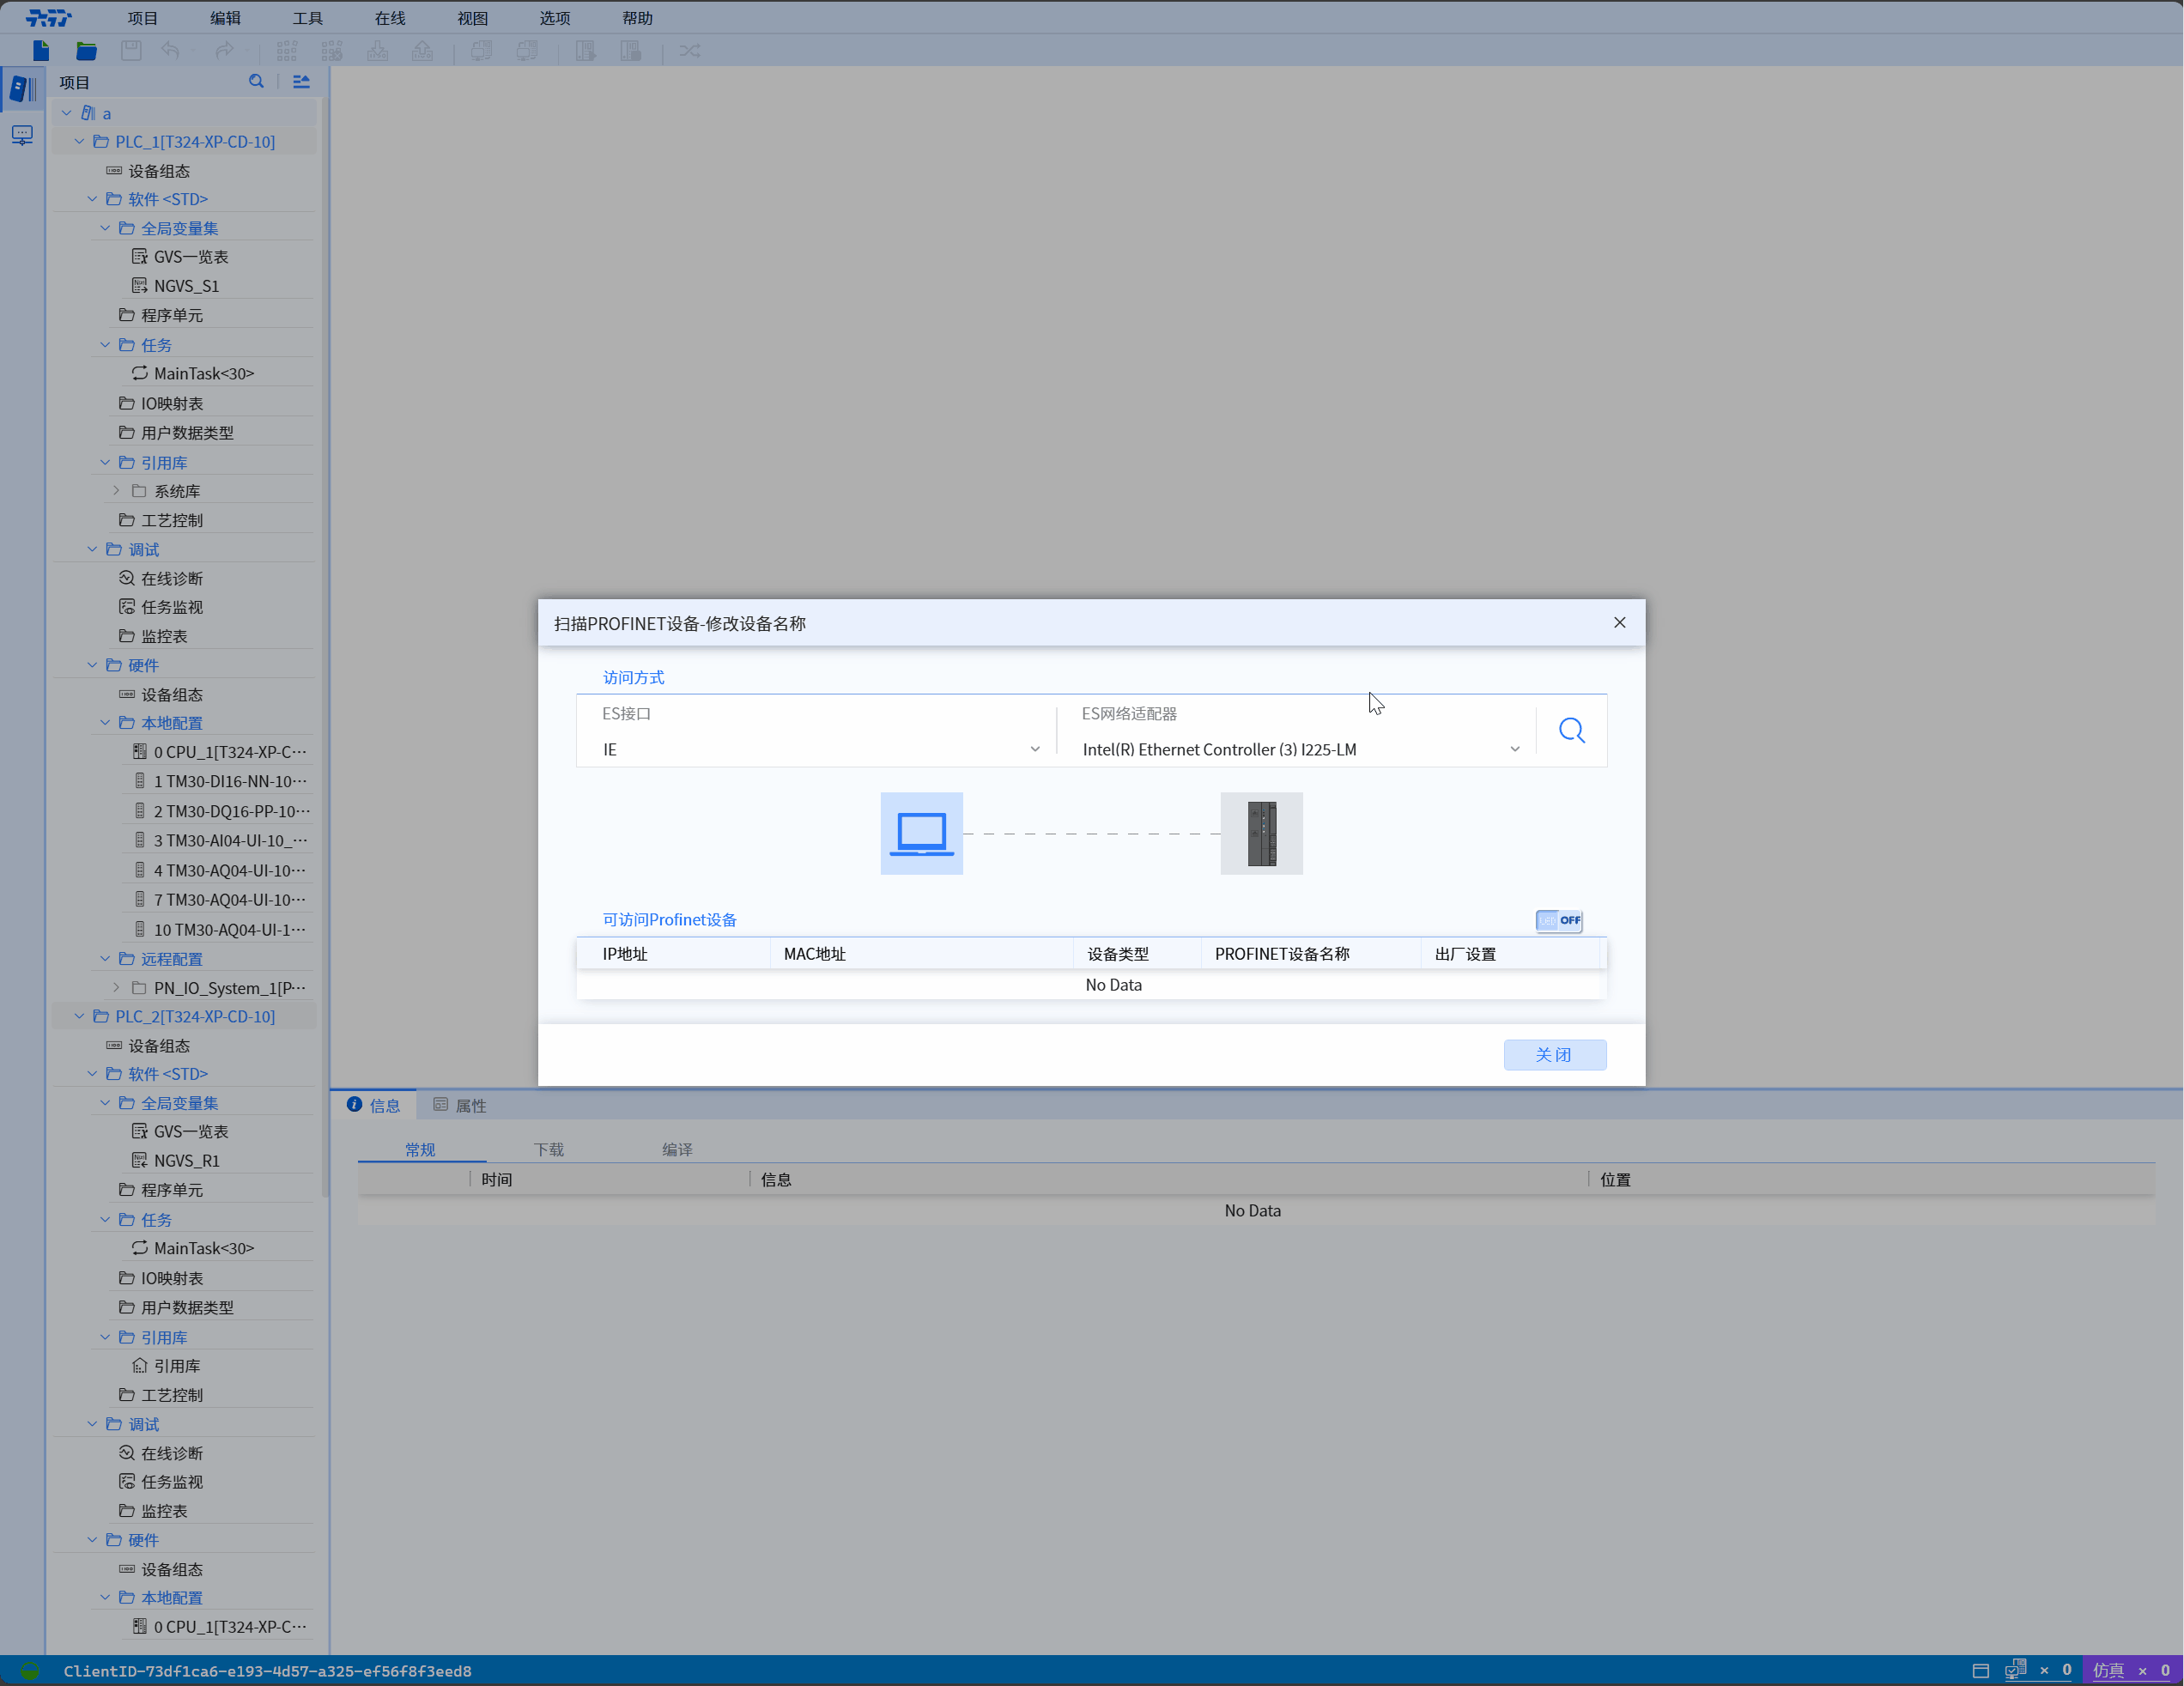Click the laptop icon in scan dialog

click(921, 833)
